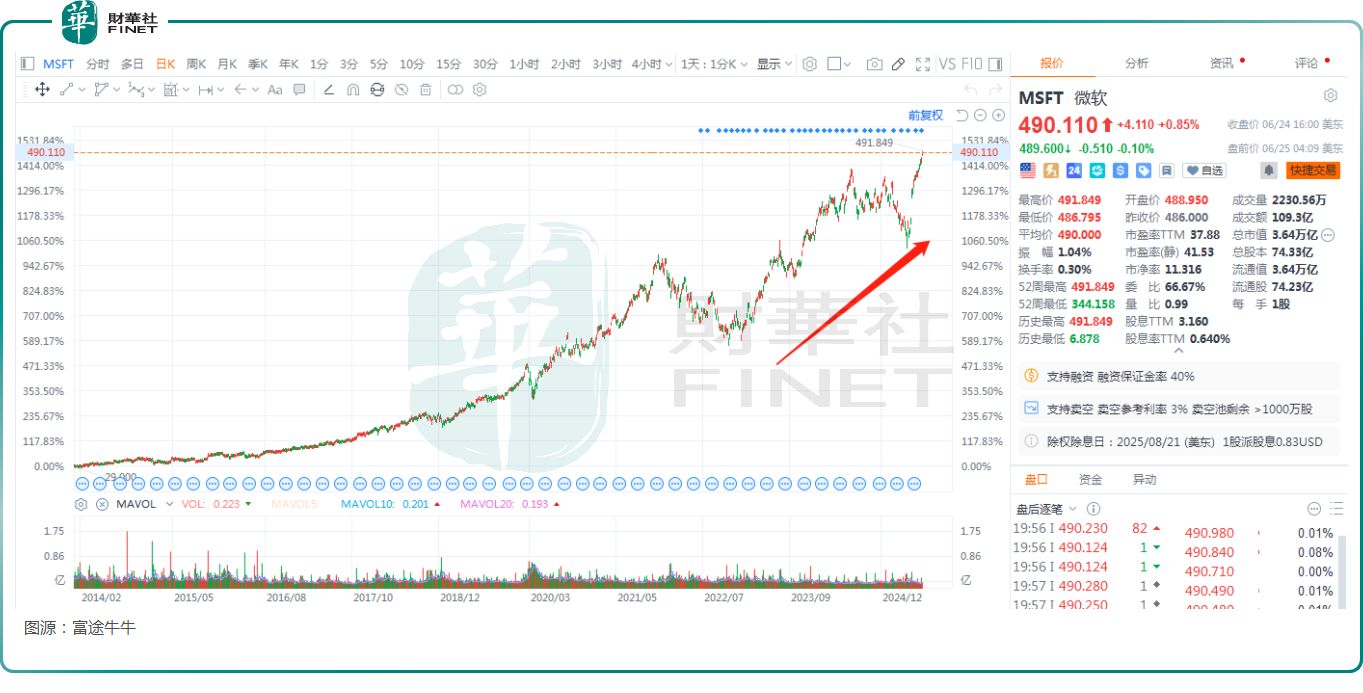Viewport: 1363px width, 693px height.
Task: Select the 分时 intraday view
Action: tap(98, 64)
